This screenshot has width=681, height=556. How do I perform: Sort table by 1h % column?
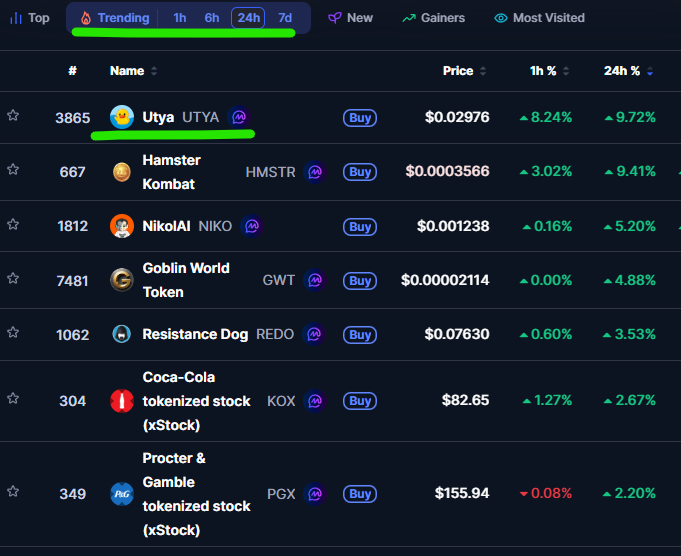click(549, 71)
